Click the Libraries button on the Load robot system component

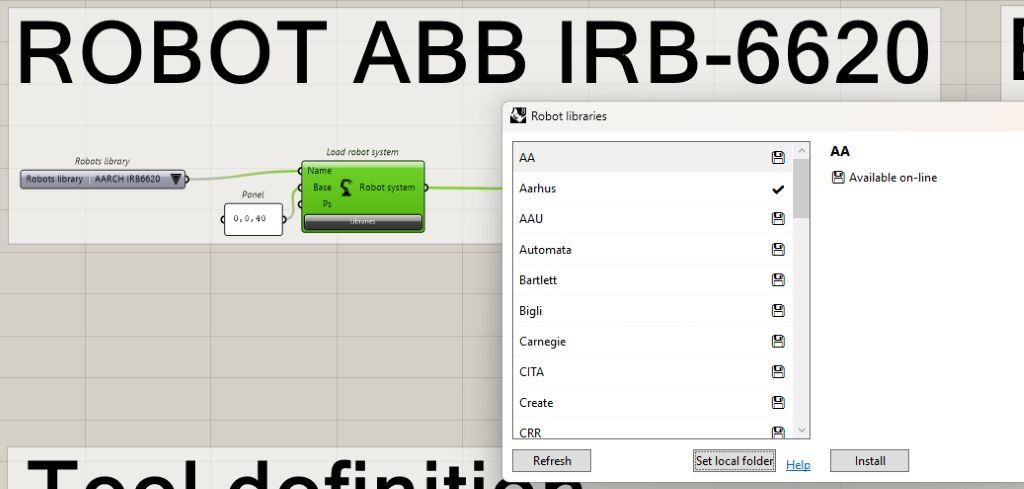pyautogui.click(x=362, y=222)
